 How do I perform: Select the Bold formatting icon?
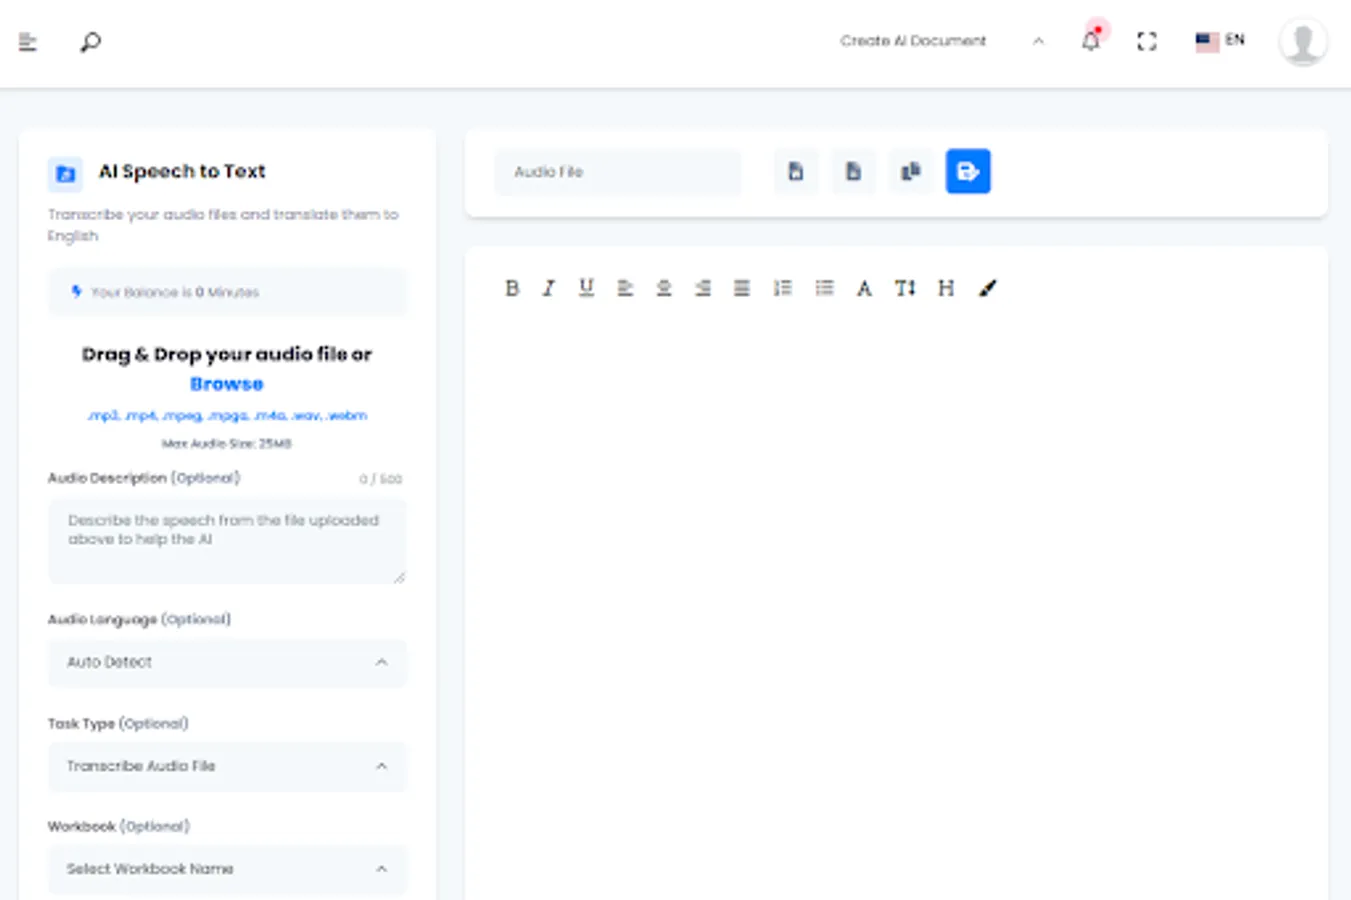pyautogui.click(x=512, y=288)
